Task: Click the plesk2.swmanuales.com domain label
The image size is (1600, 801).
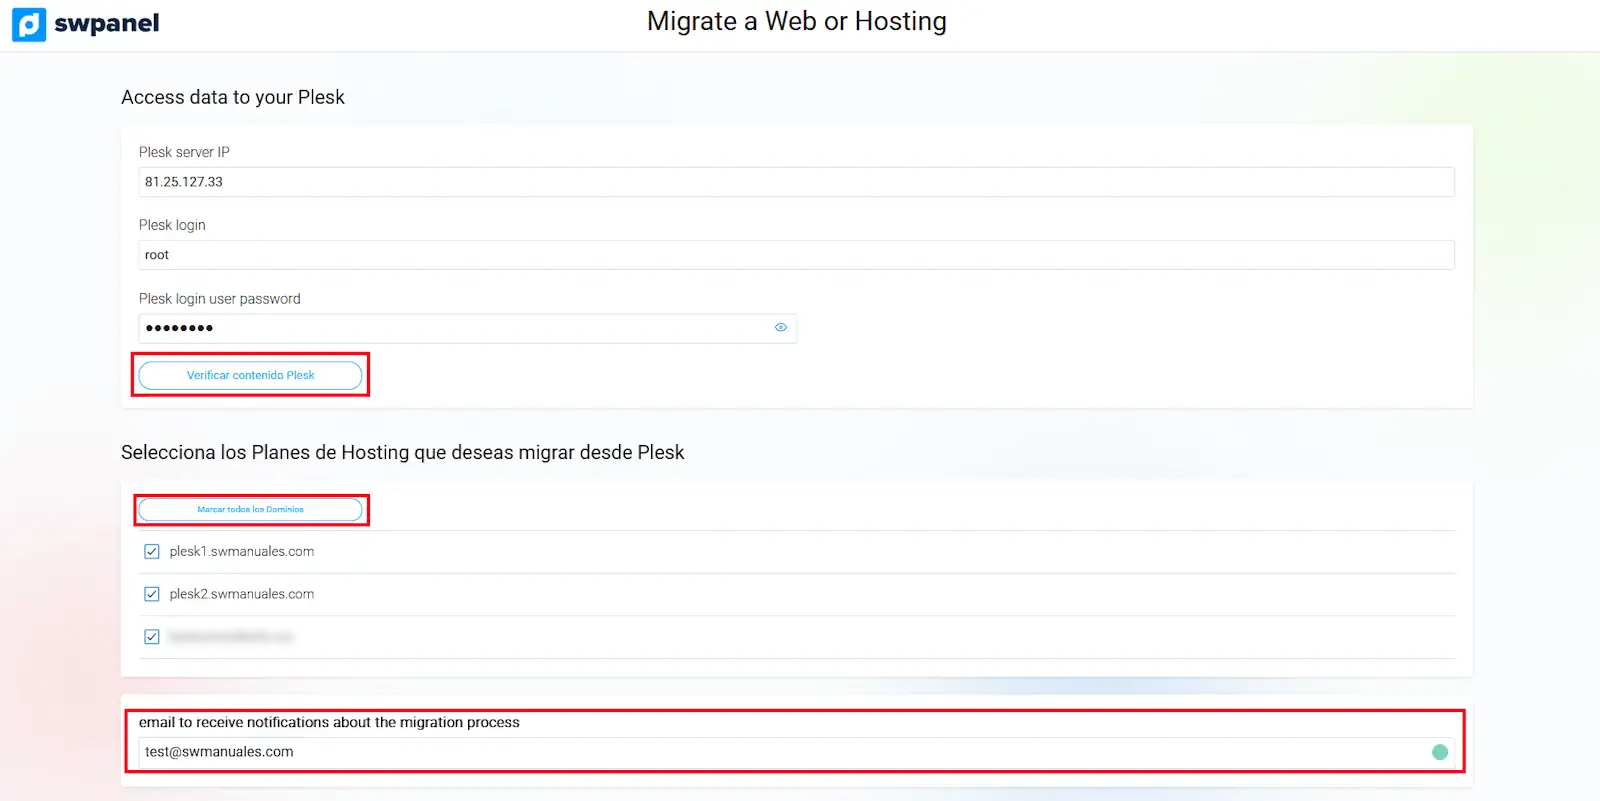Action: (x=242, y=594)
